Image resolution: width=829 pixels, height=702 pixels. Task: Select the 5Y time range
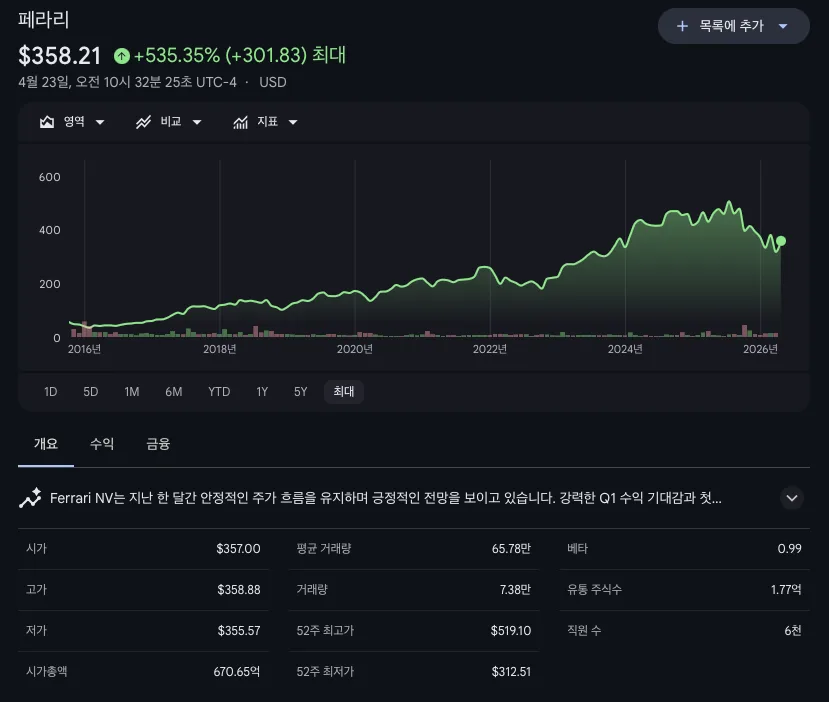click(300, 392)
